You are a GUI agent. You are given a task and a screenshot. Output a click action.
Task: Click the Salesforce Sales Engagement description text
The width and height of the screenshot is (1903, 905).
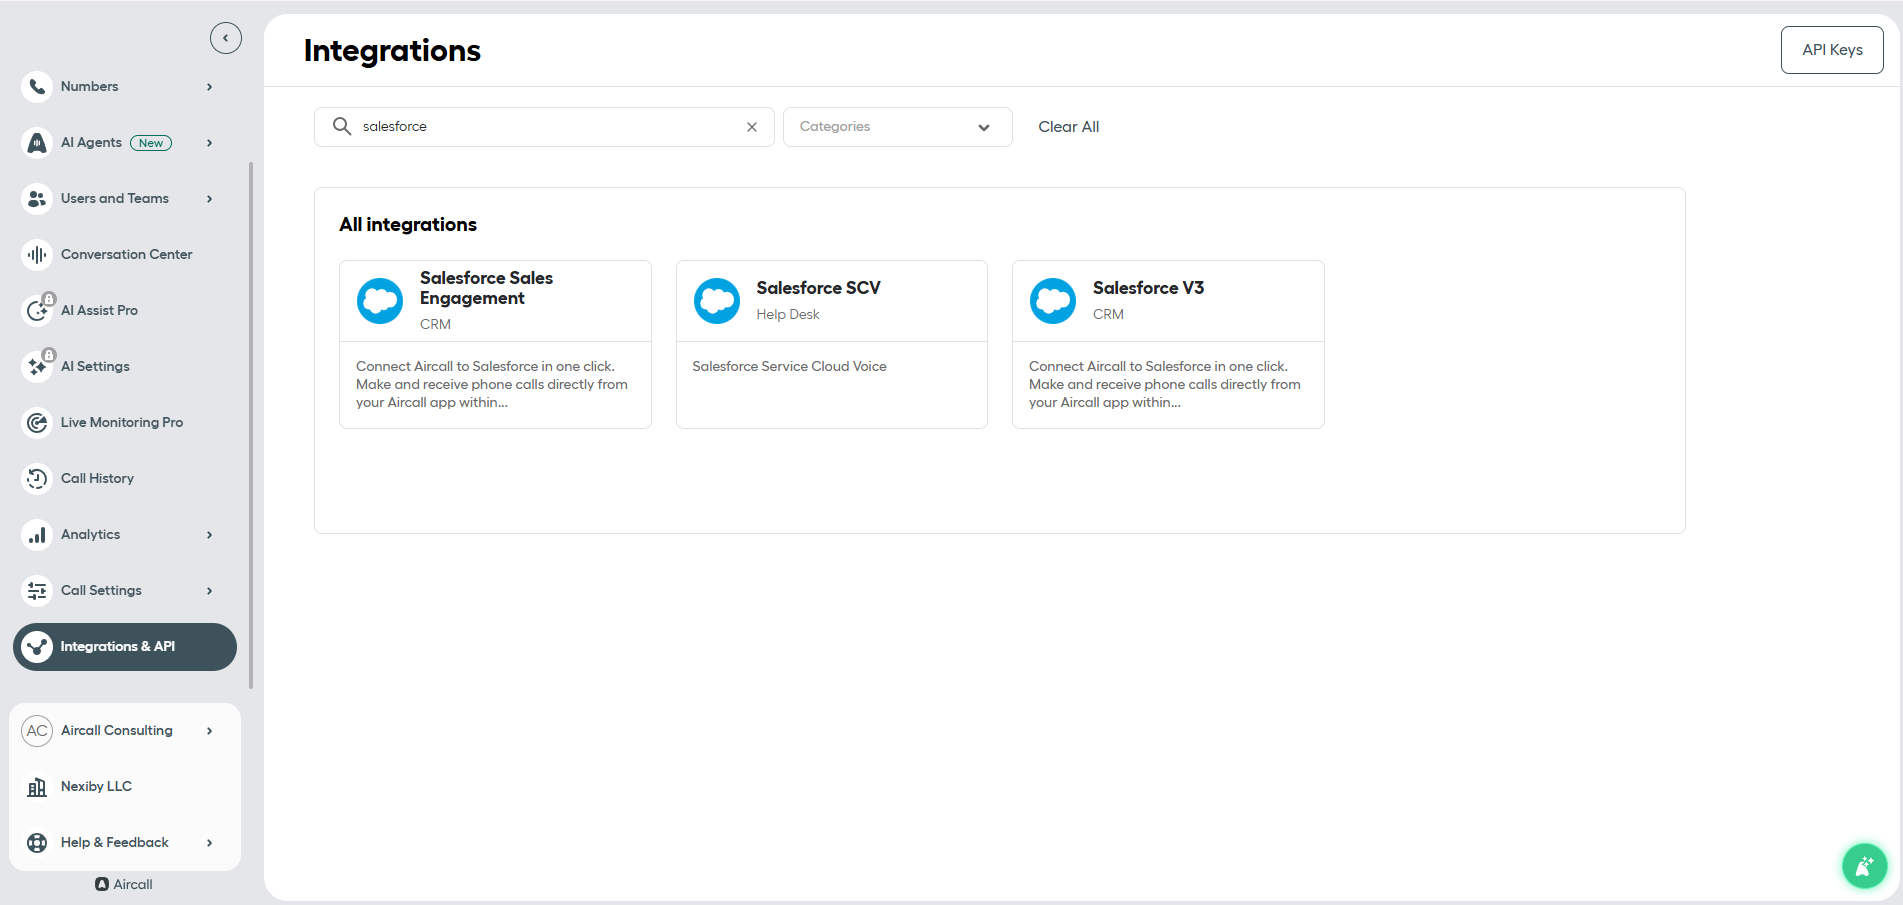coord(492,385)
